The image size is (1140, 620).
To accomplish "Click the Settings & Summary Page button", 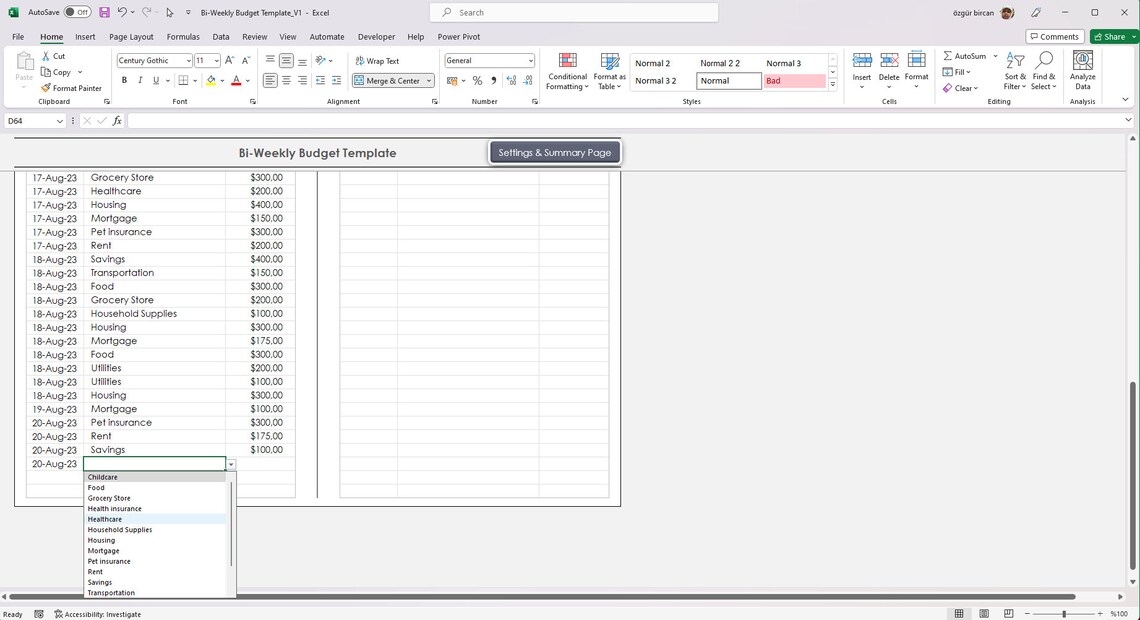I will 554,152.
